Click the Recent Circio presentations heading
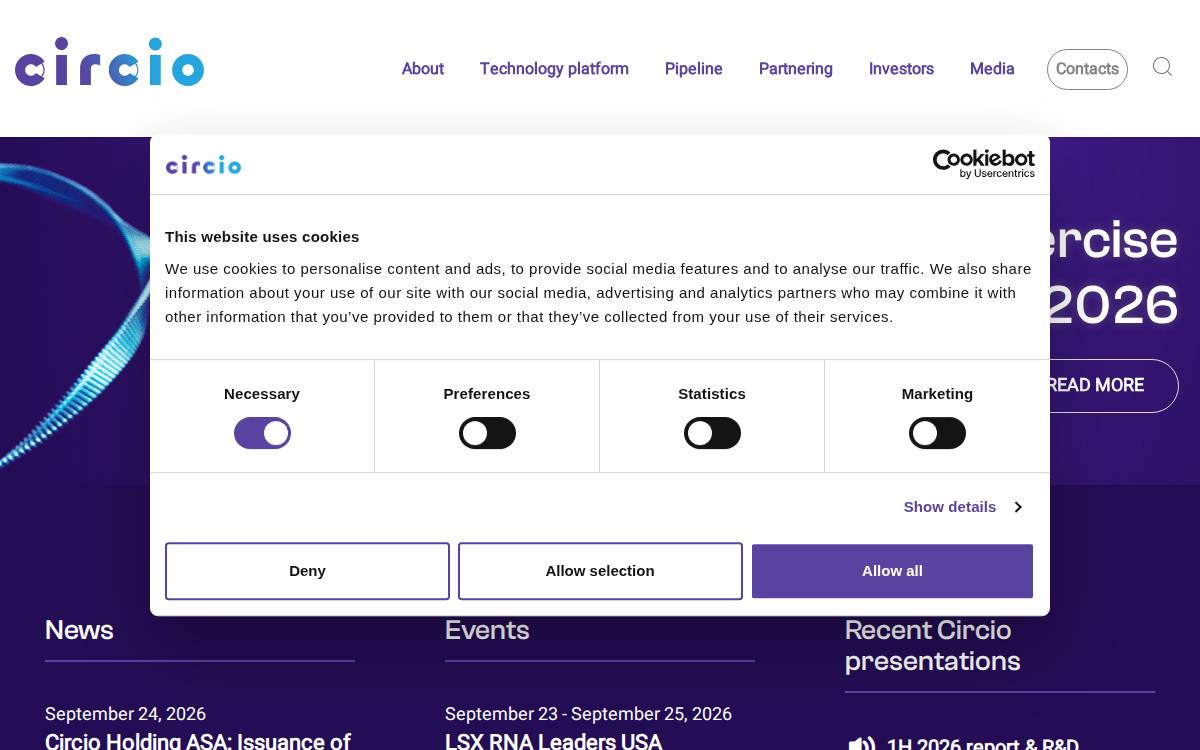1200x750 pixels. click(x=932, y=645)
